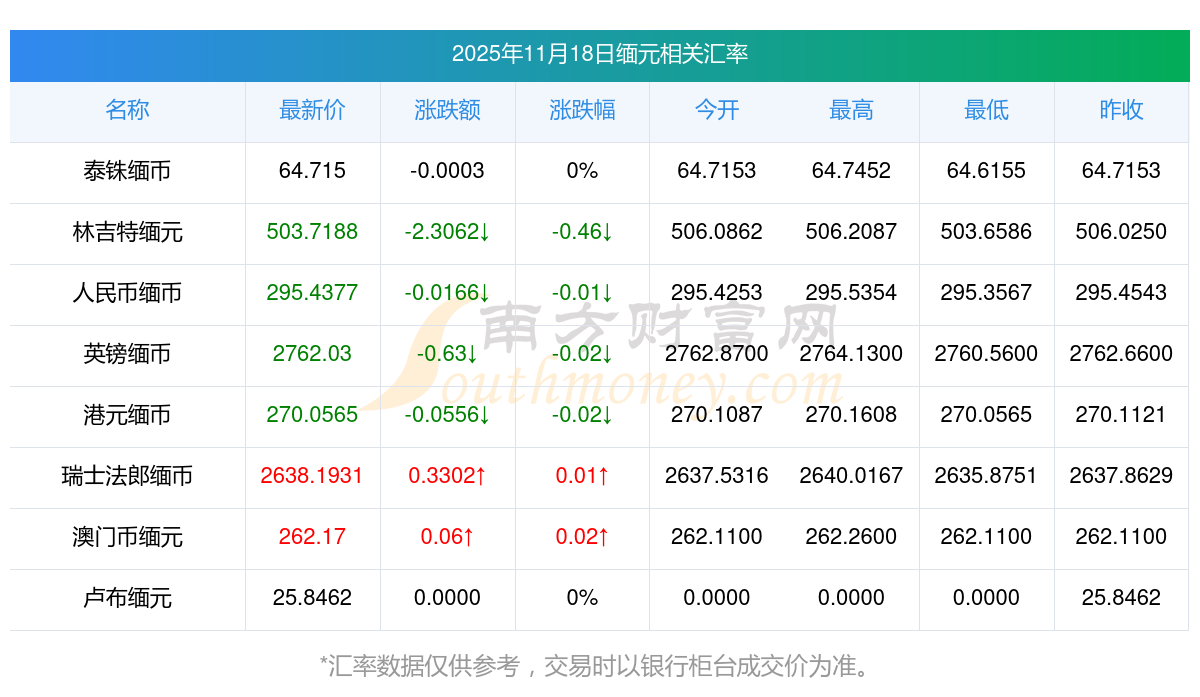Click the 涨跌额 column header
The image size is (1200, 697).
[447, 110]
